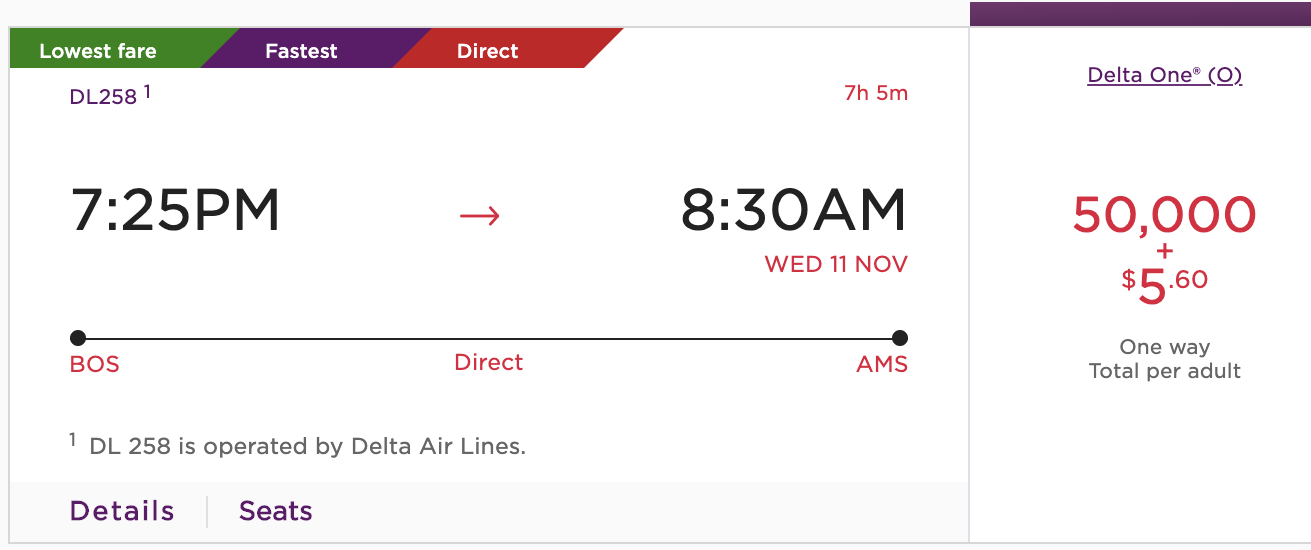
Task: Click the 7h 5m flight duration
Action: tap(876, 94)
